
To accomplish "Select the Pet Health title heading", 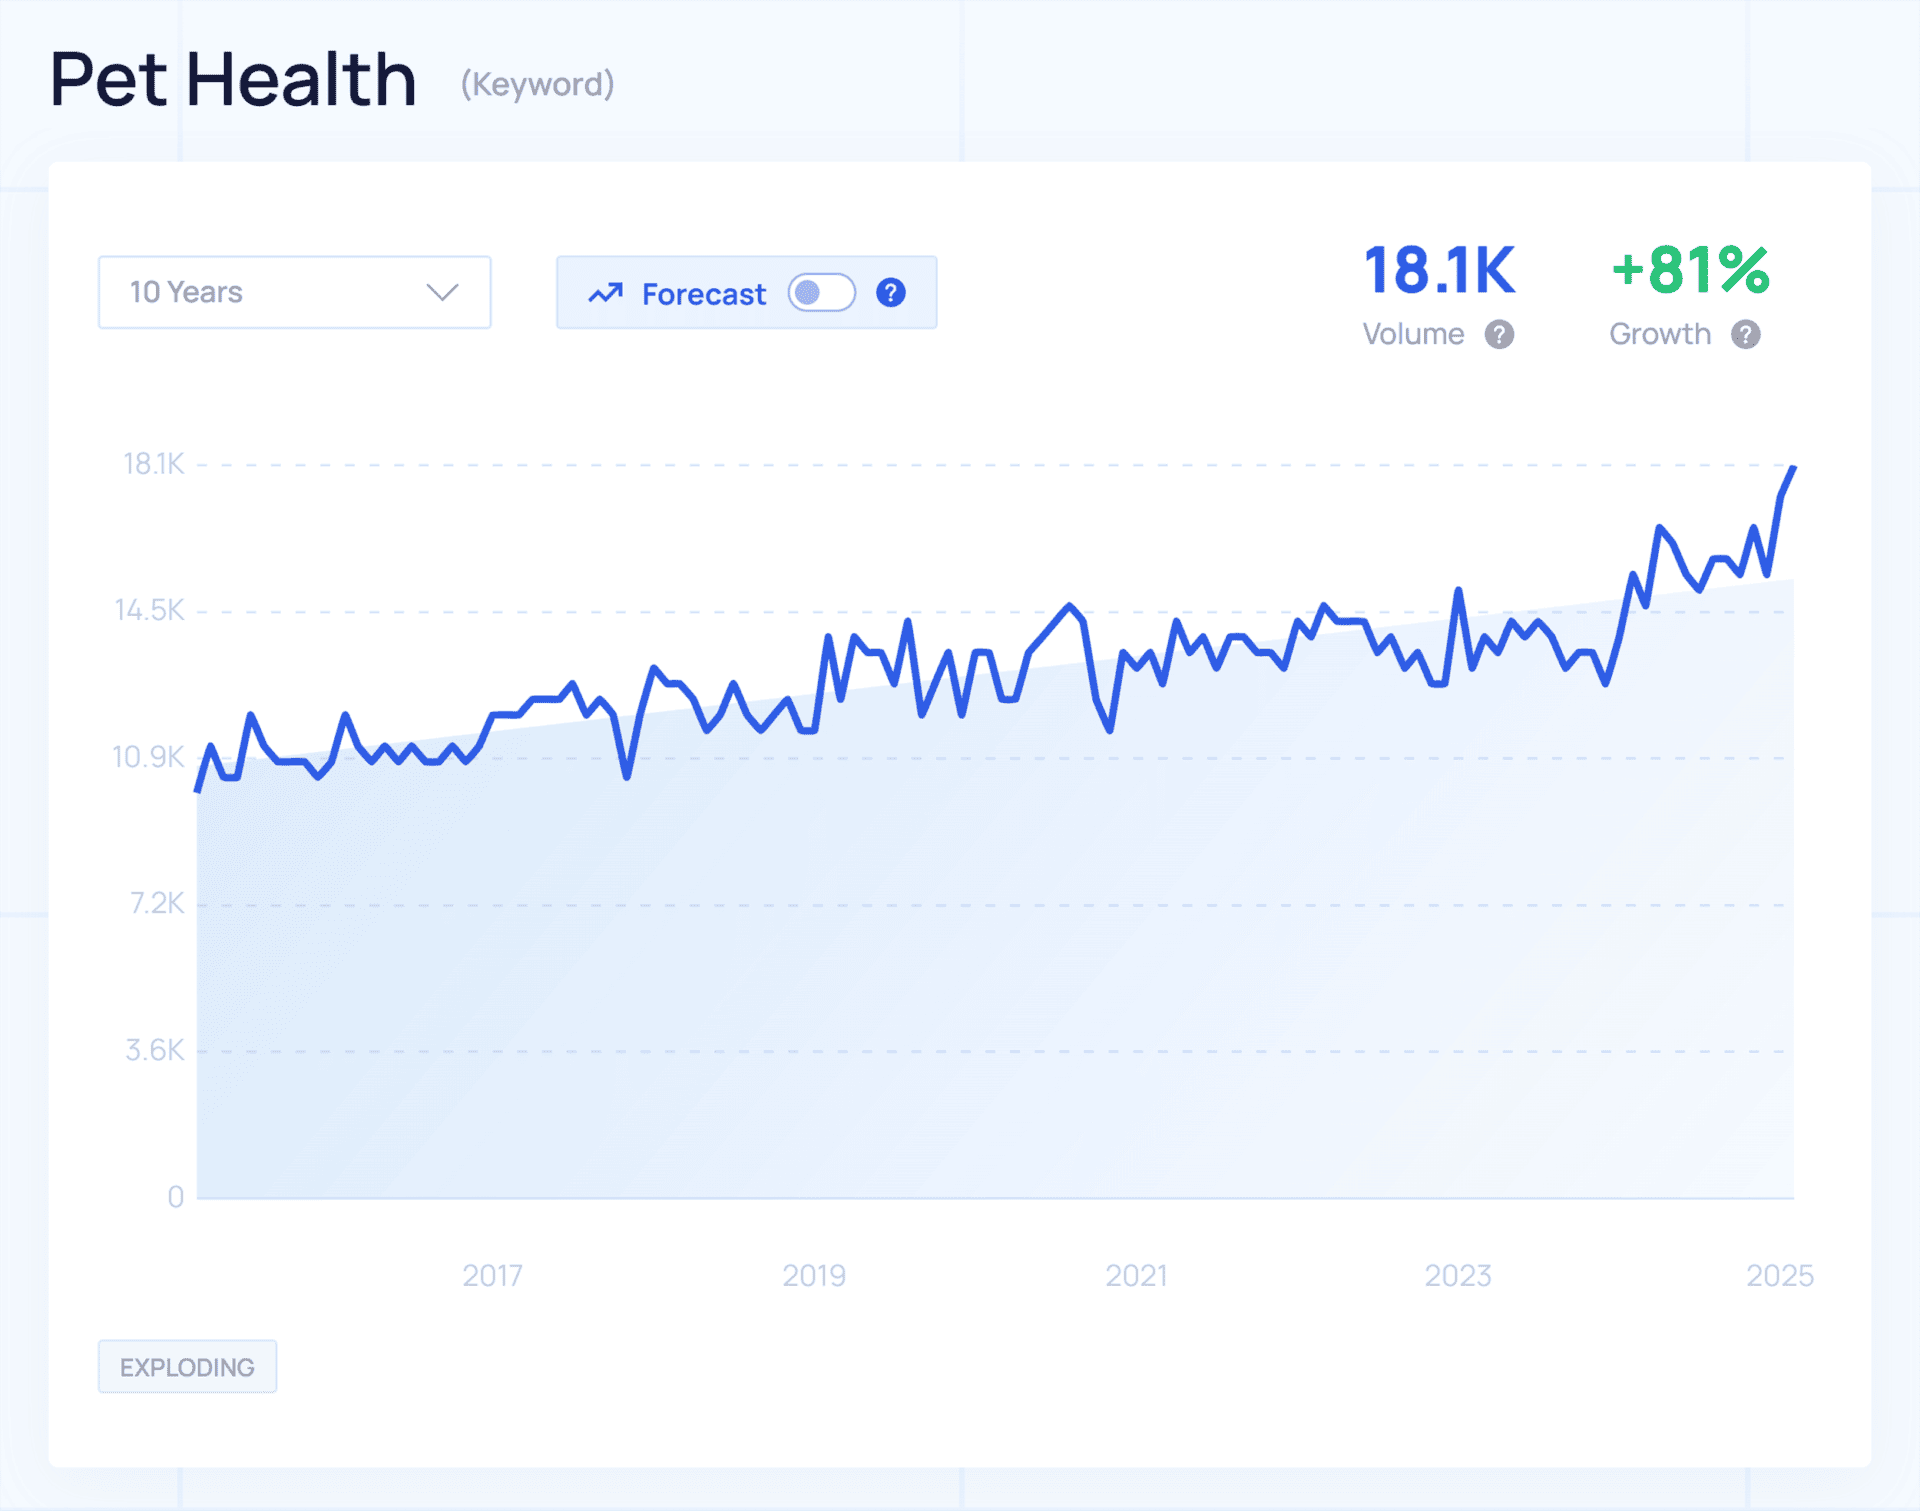I will click(x=233, y=80).
